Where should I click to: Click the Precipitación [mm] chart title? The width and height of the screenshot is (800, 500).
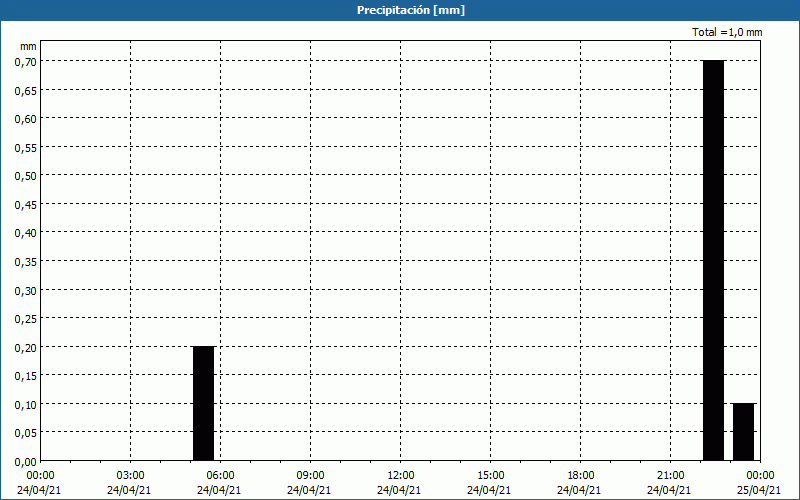point(411,10)
